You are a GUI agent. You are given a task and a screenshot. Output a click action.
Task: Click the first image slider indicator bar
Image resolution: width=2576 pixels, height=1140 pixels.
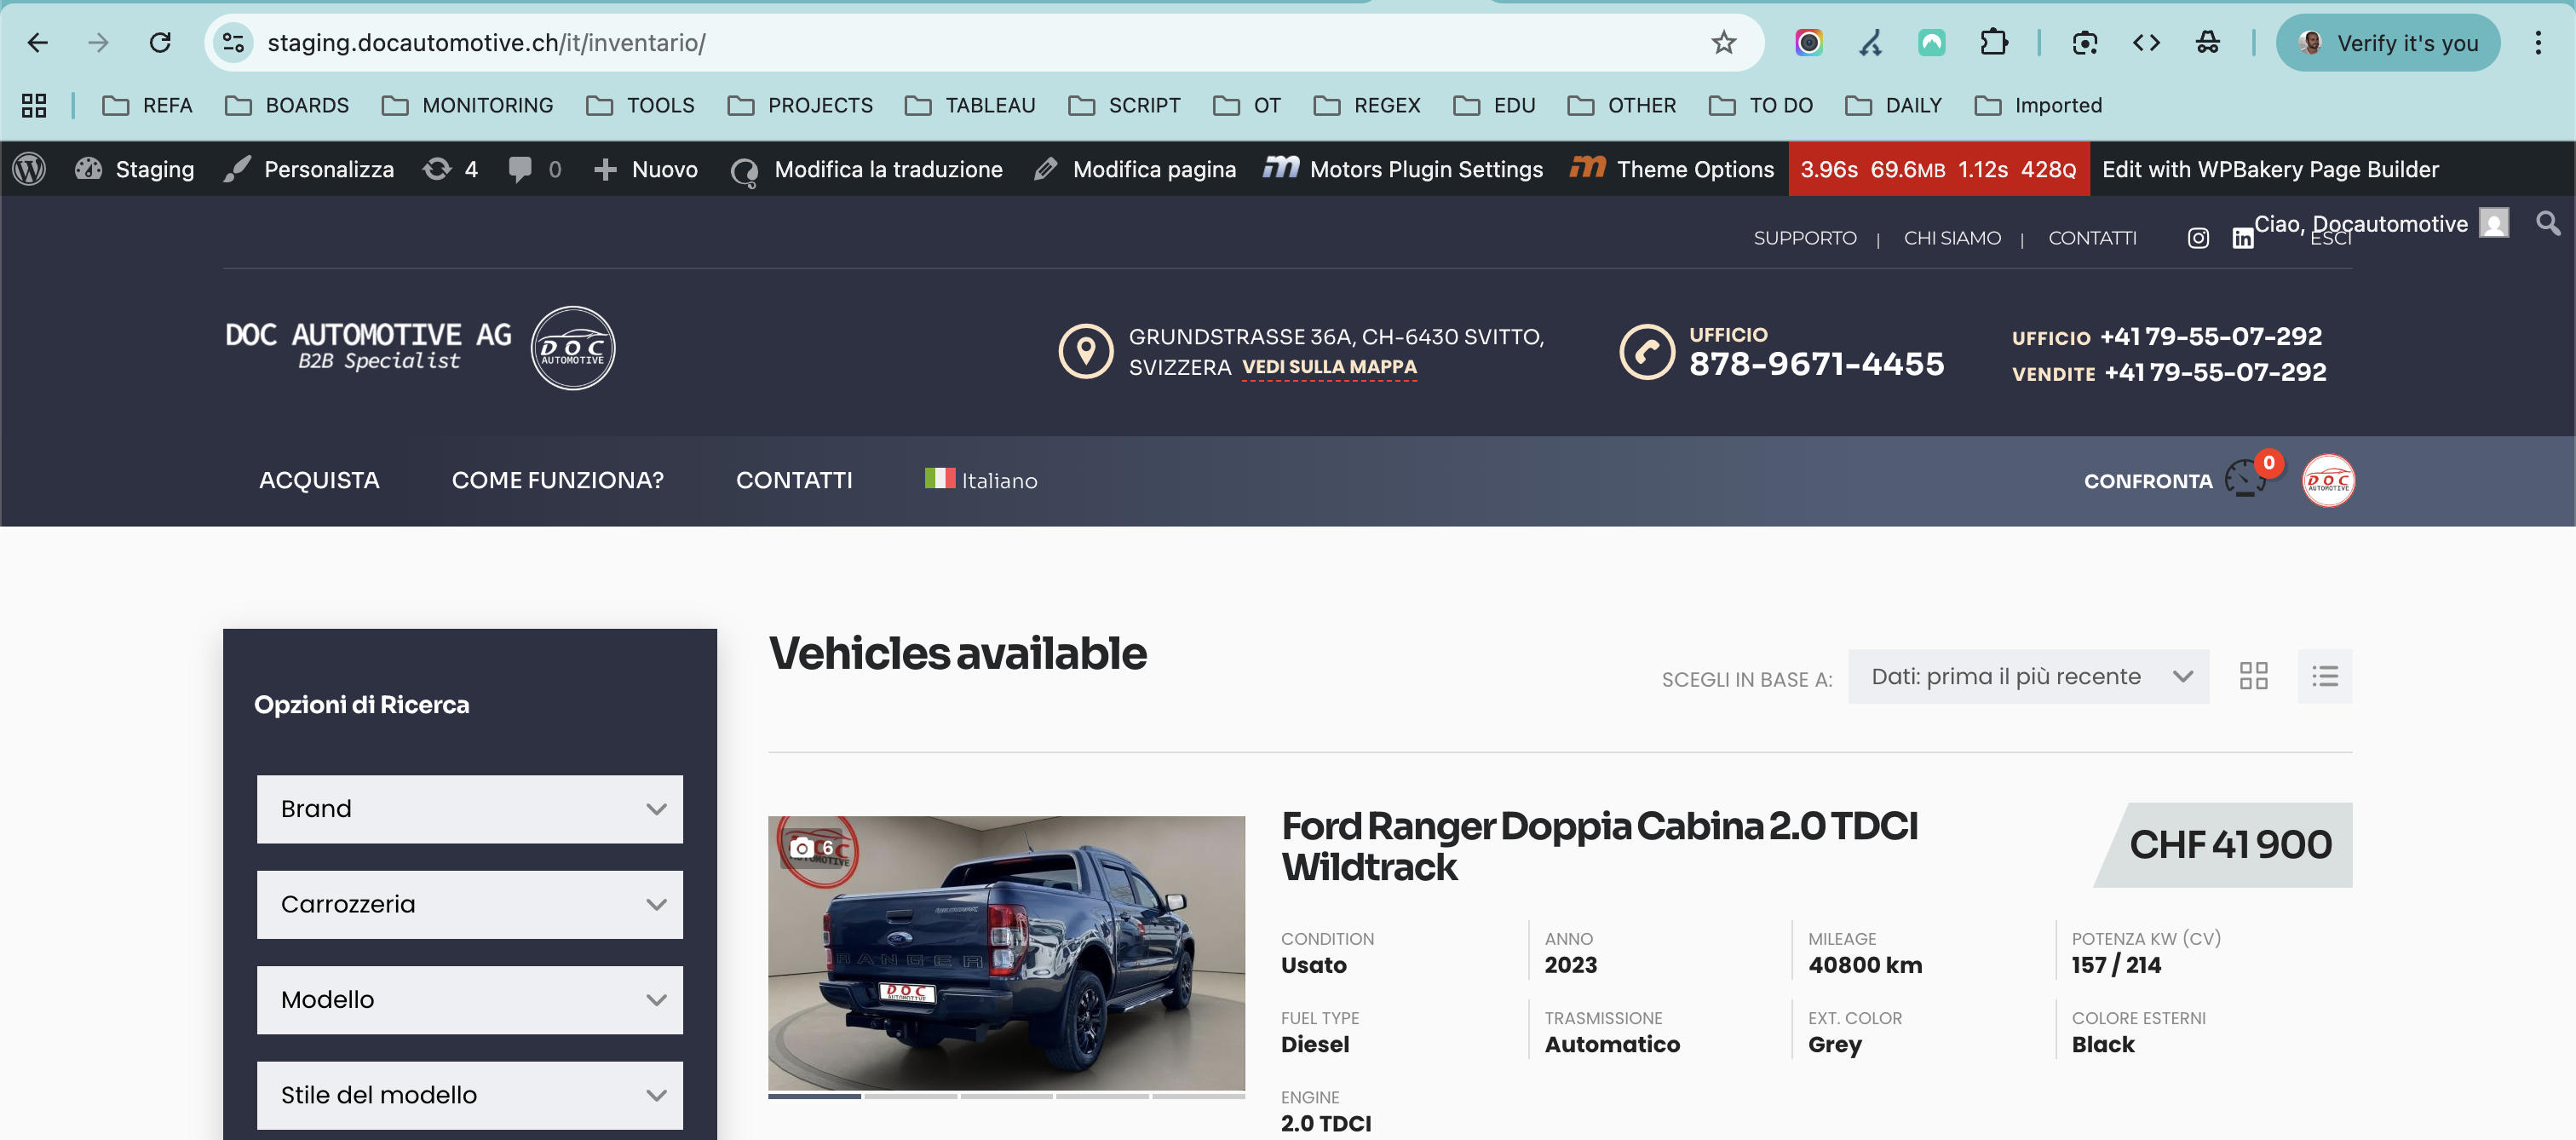point(814,1096)
